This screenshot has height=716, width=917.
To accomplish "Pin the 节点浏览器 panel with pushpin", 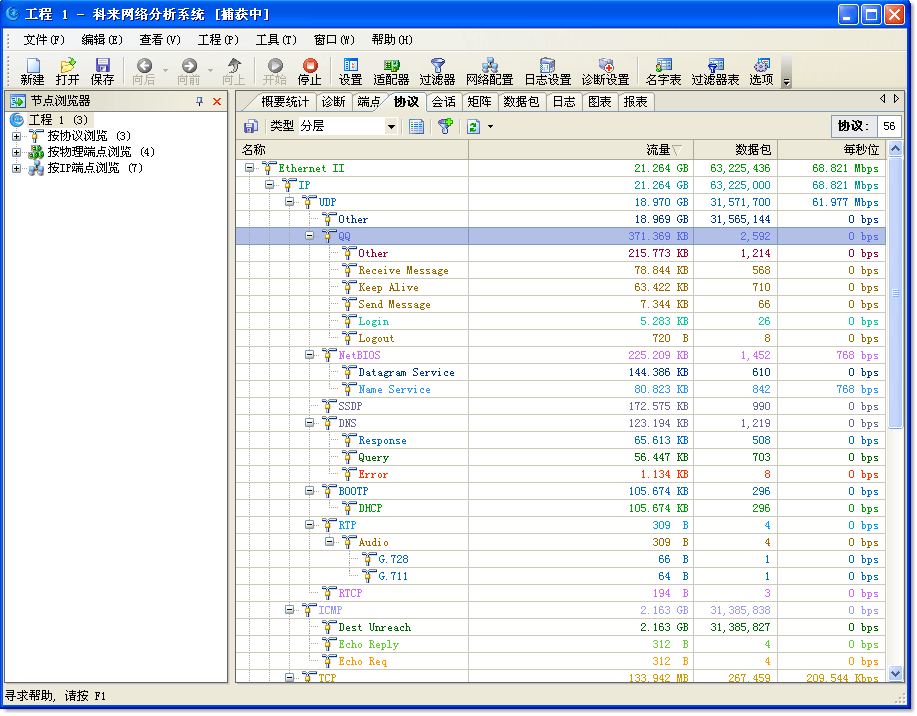I will point(199,101).
